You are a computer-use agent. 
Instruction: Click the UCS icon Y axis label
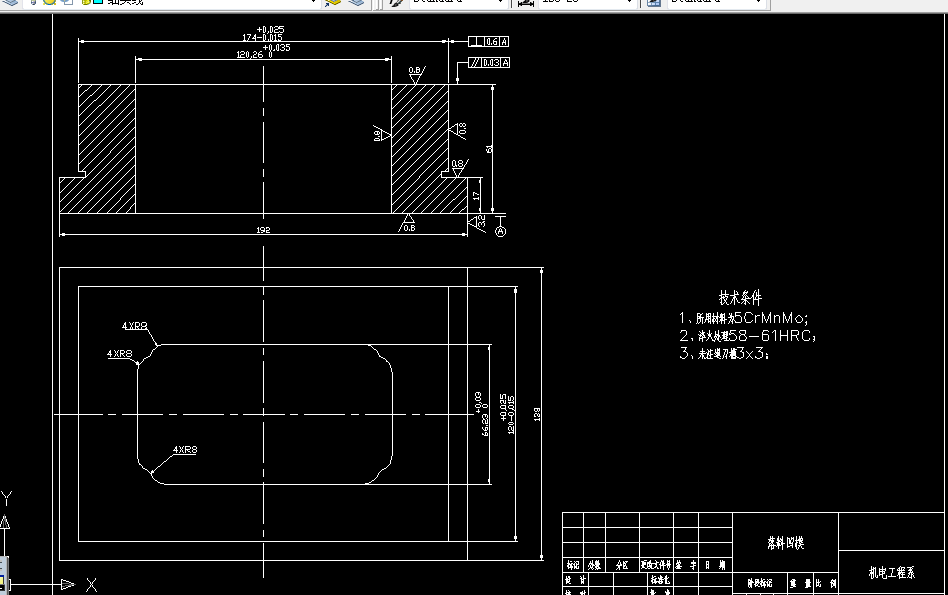pos(6,498)
